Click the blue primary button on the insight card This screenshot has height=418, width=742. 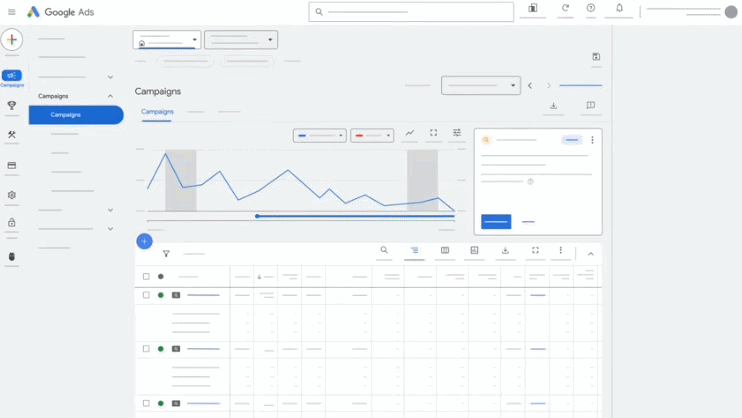tap(496, 222)
